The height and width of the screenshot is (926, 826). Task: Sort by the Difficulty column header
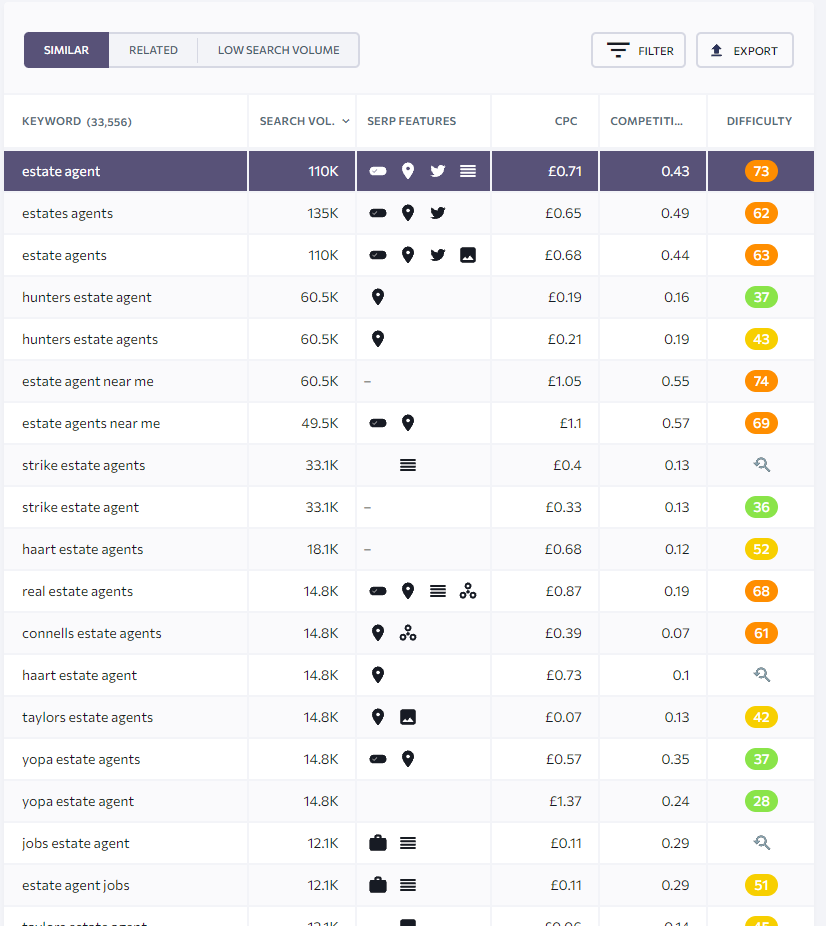point(759,121)
